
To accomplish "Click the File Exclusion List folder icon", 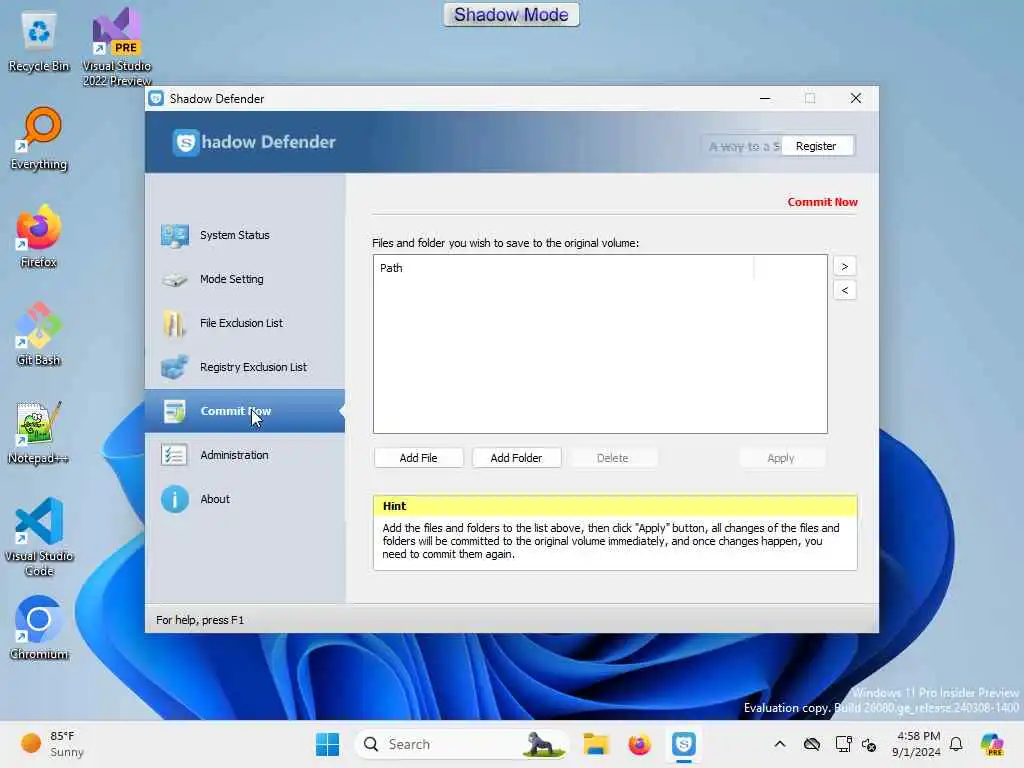I will 175,323.
